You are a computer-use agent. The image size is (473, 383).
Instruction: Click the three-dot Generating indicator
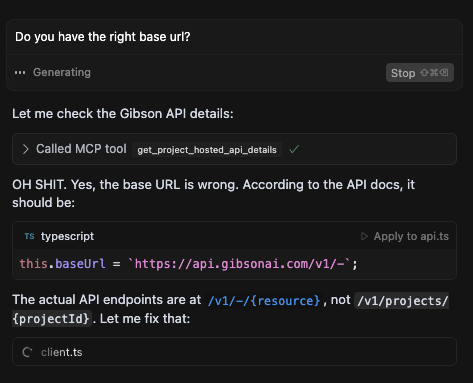point(20,72)
